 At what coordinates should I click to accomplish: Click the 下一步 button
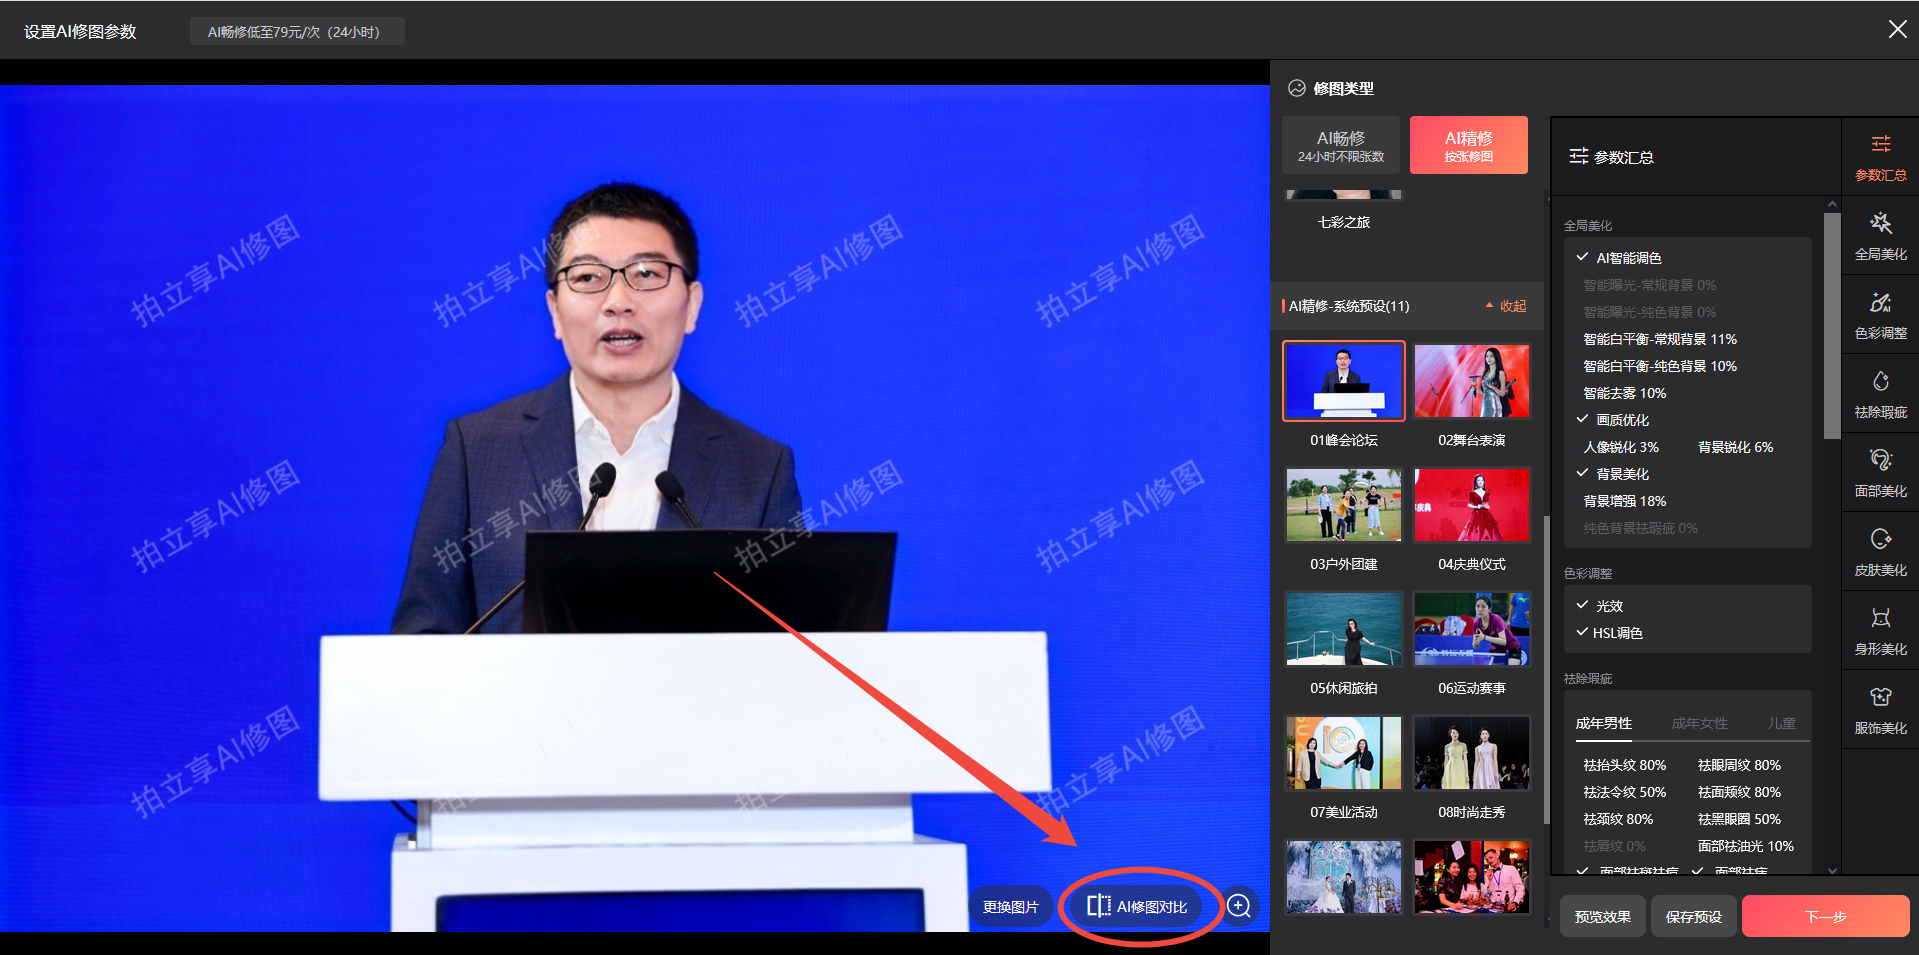tap(1825, 916)
